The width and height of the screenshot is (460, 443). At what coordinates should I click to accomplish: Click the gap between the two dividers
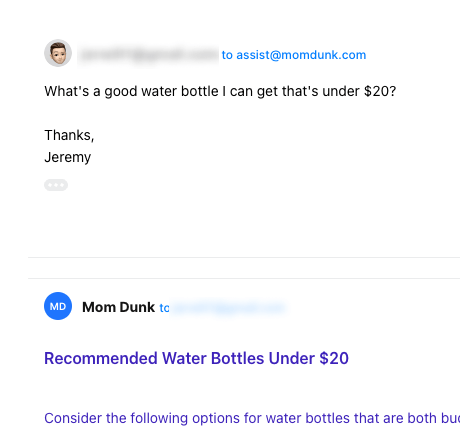click(244, 268)
